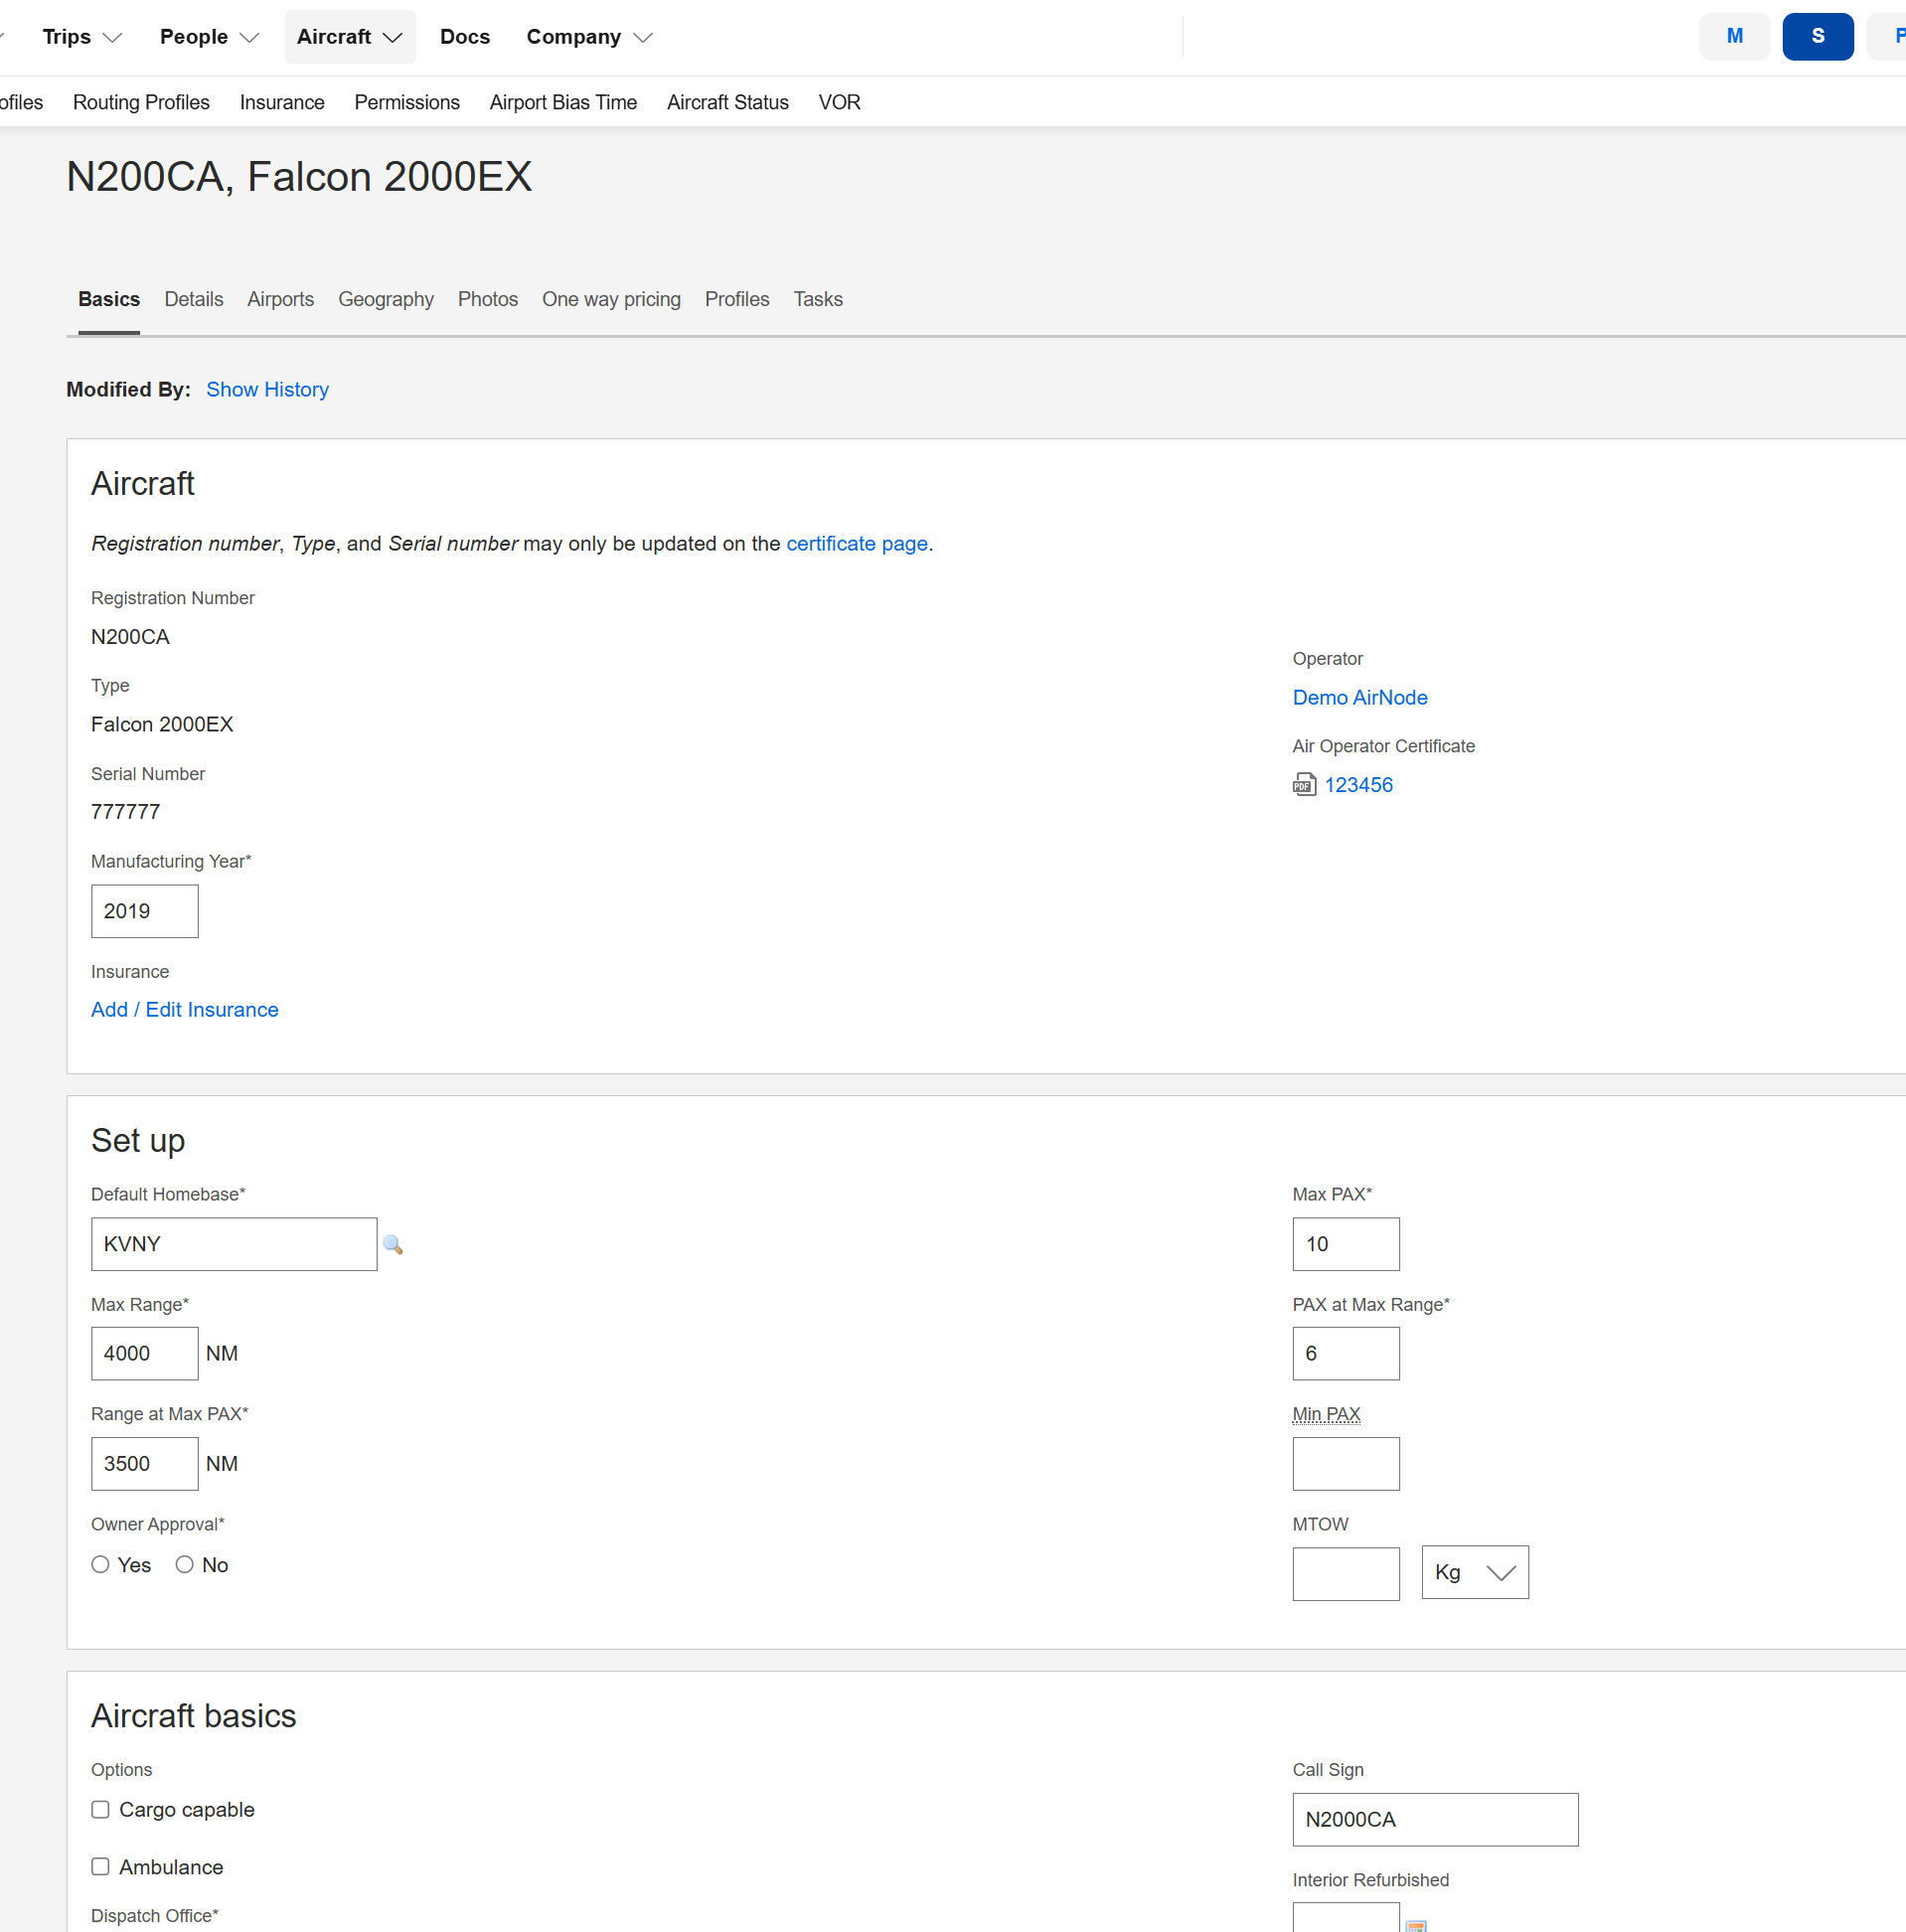1906x1932 pixels.
Task: Expand the Aircraft menu
Action: [350, 37]
